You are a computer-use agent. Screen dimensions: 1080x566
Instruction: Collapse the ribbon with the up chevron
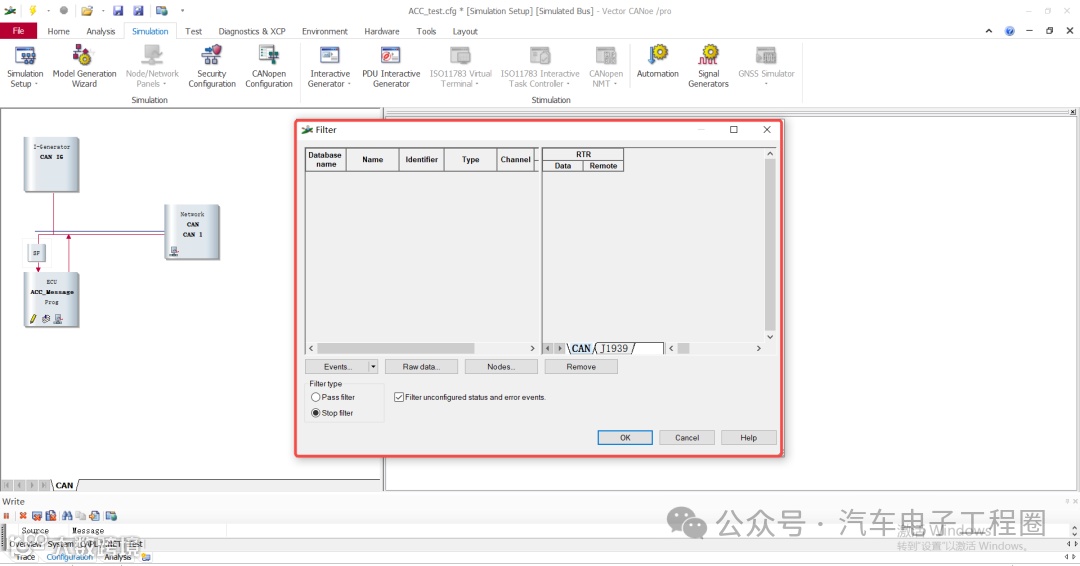coord(988,31)
